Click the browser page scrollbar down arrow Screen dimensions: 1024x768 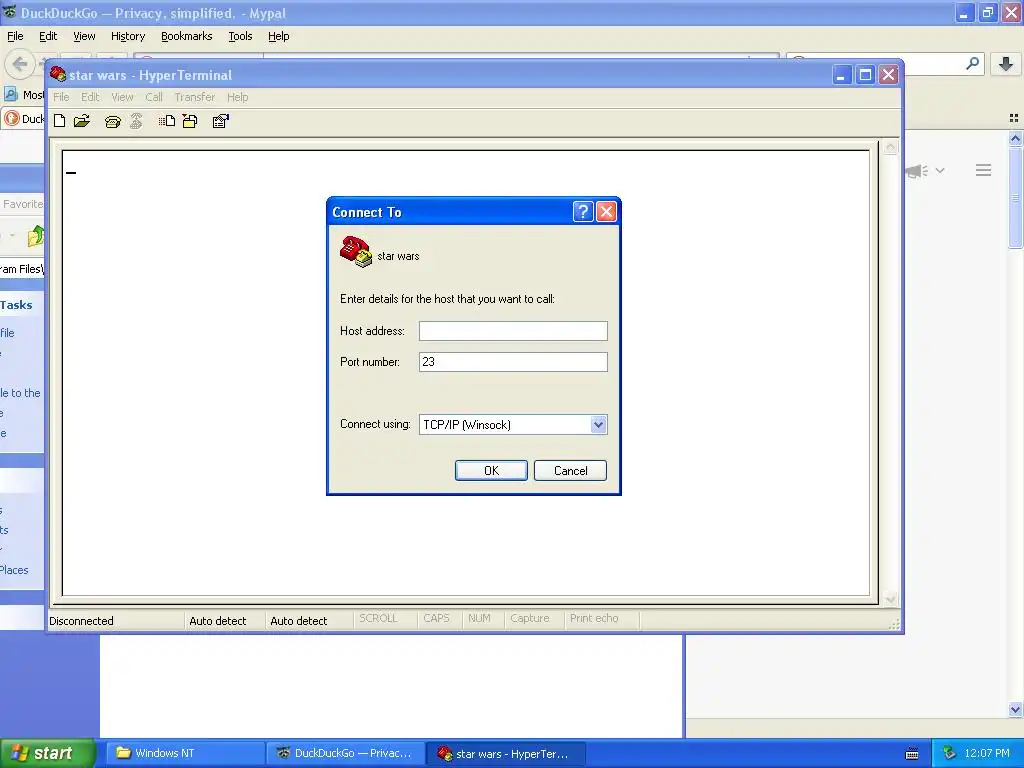(1015, 709)
